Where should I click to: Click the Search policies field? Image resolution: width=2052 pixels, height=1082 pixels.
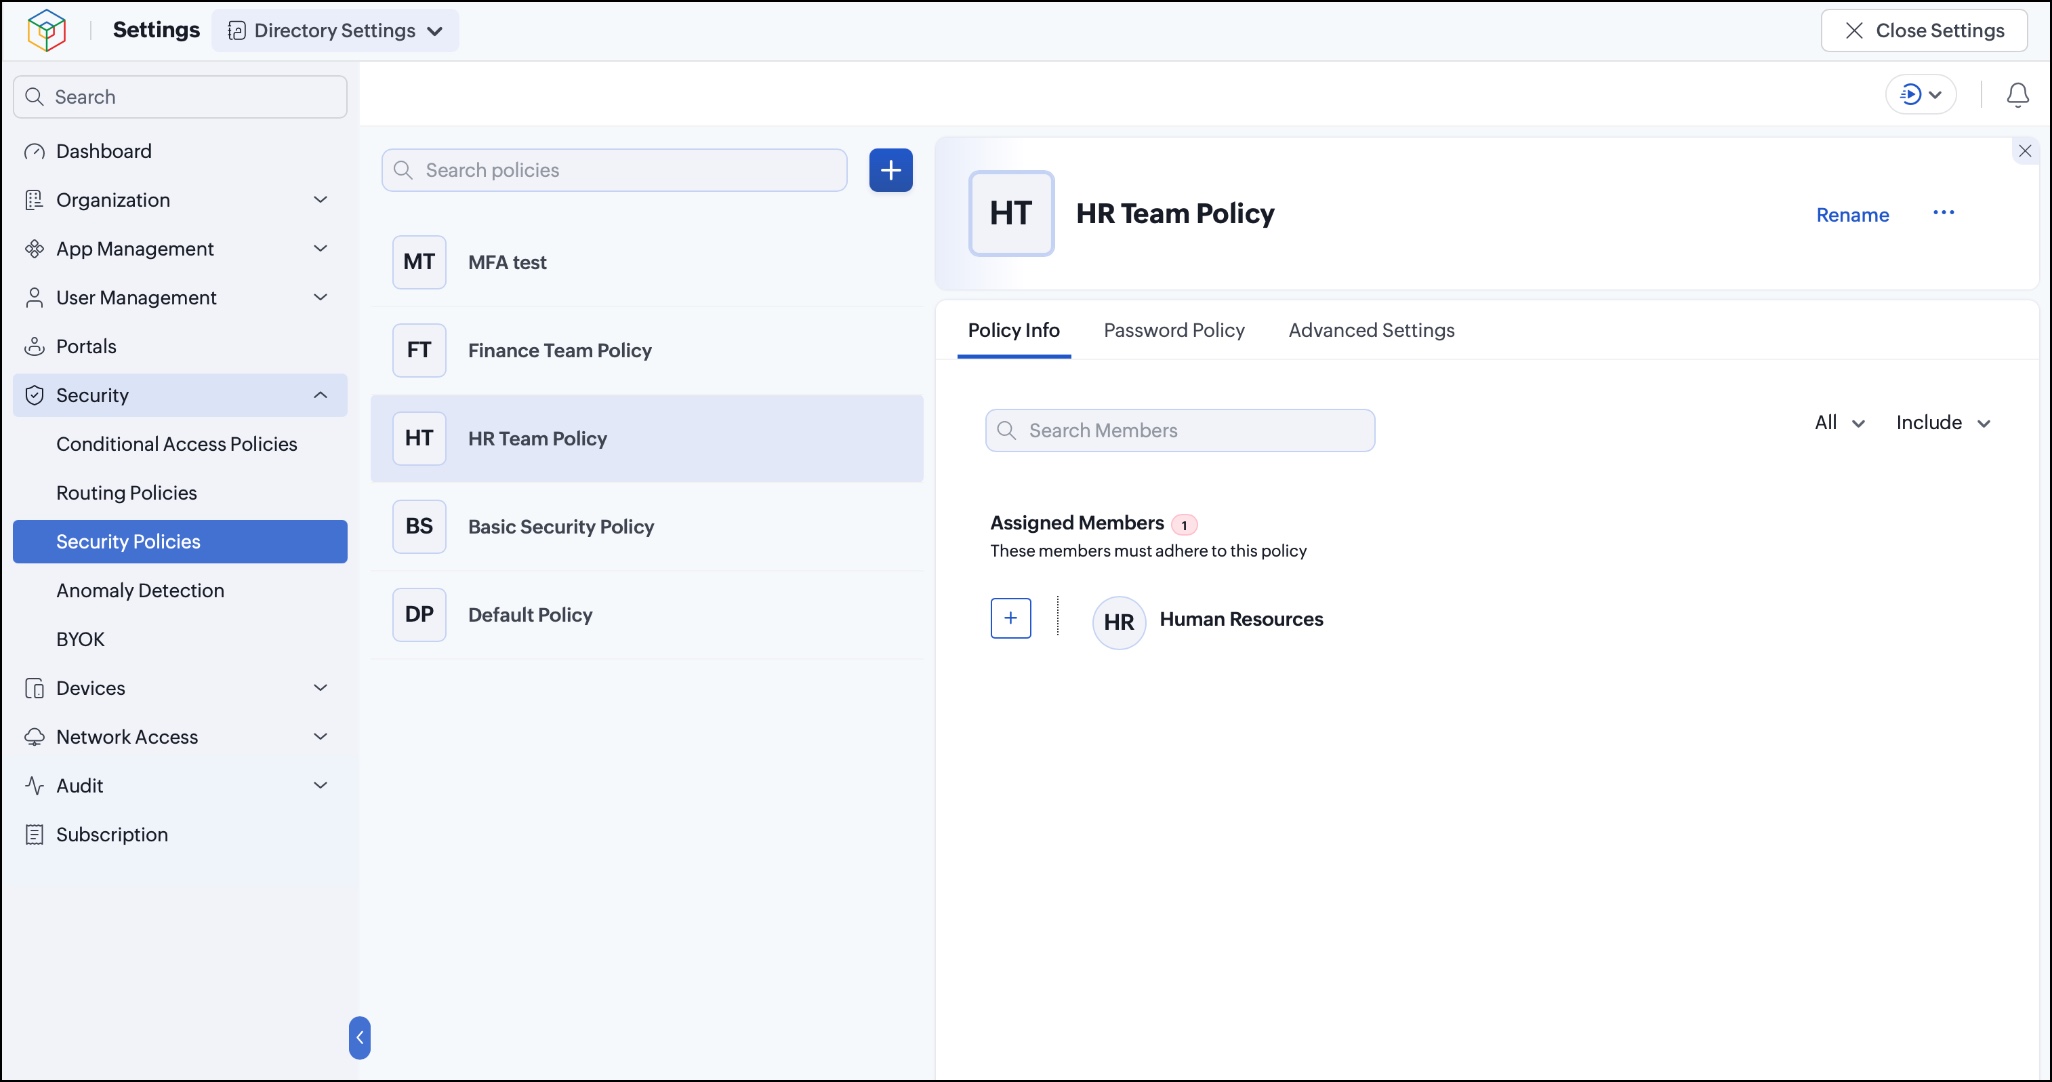(x=614, y=170)
